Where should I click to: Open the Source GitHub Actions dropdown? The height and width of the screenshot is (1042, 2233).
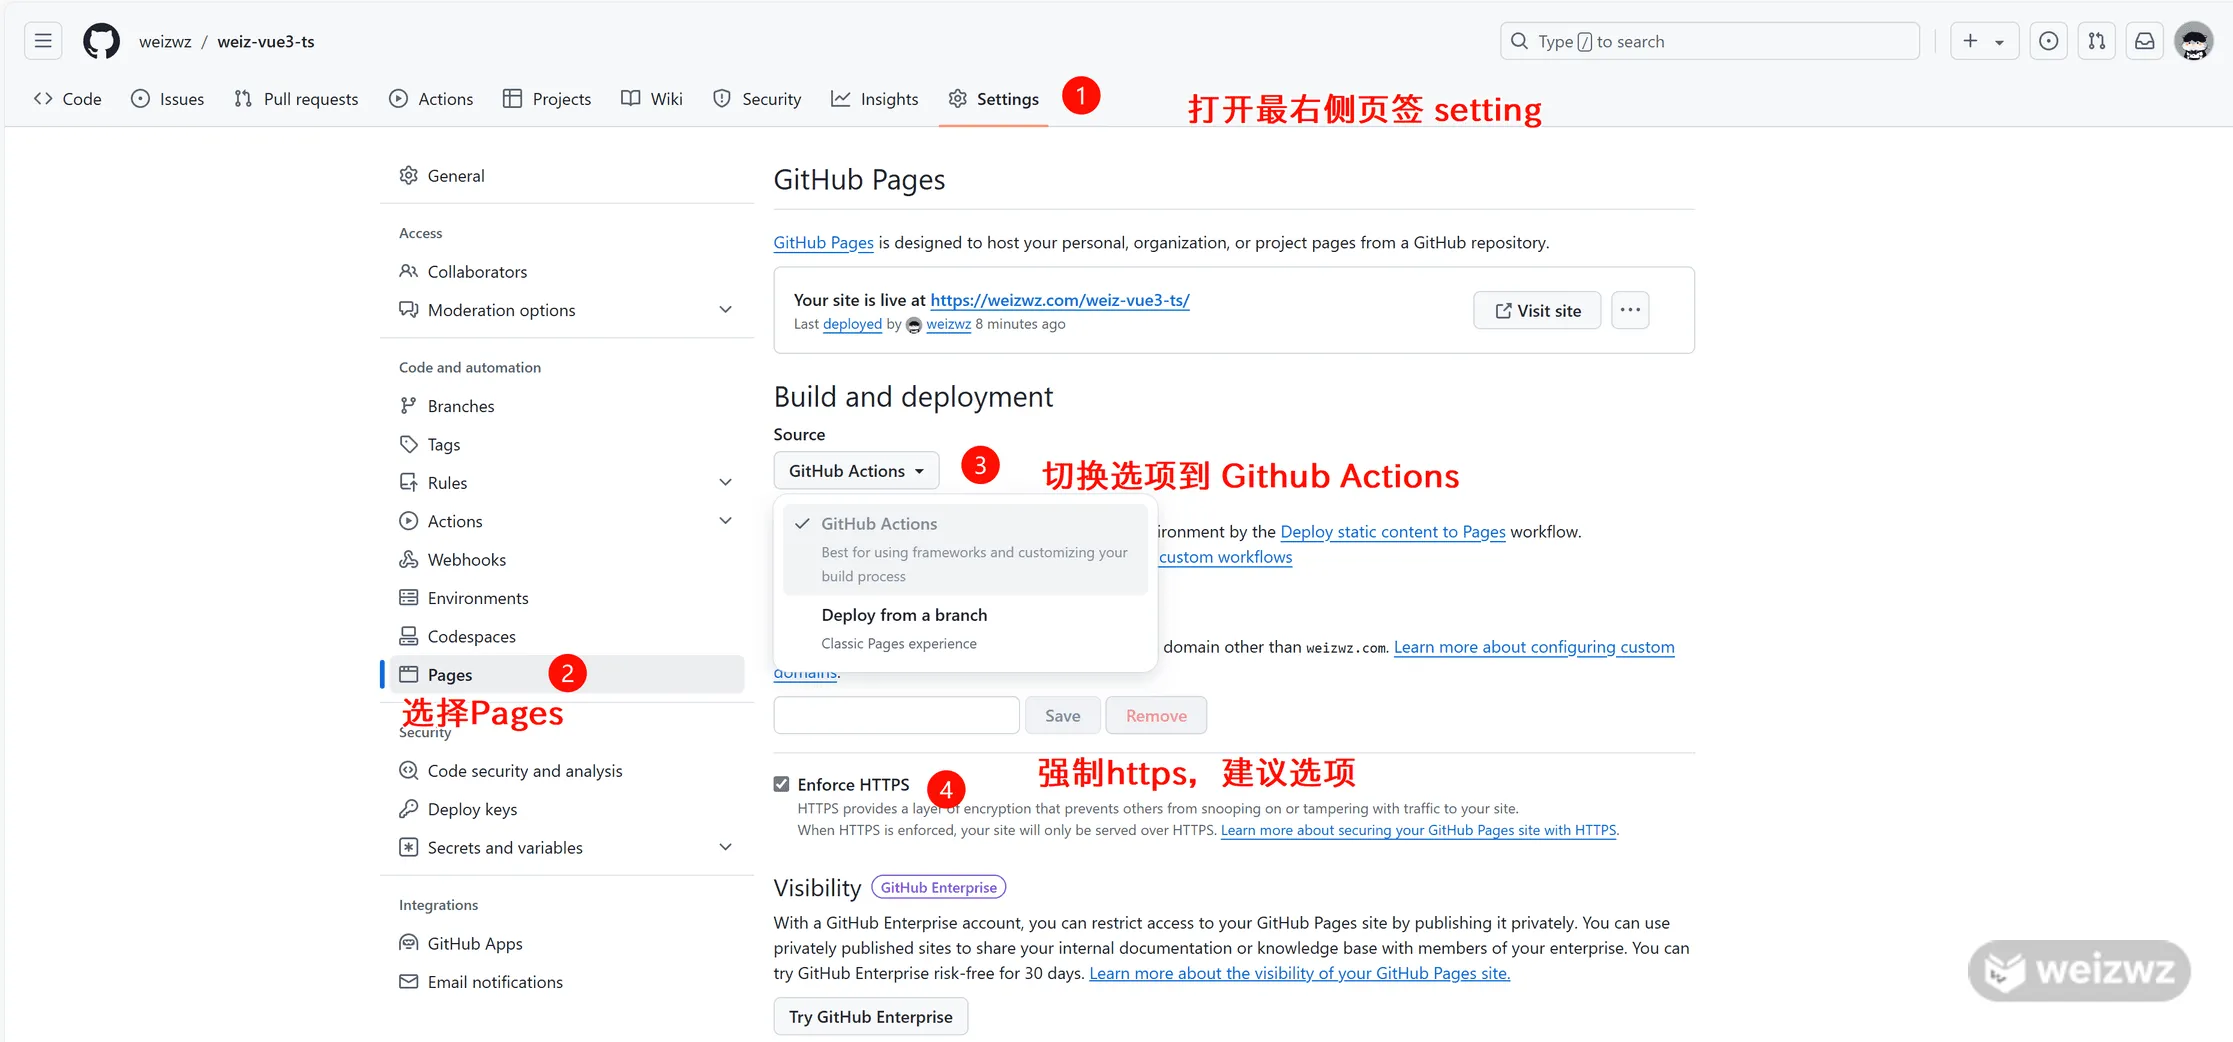coord(856,471)
